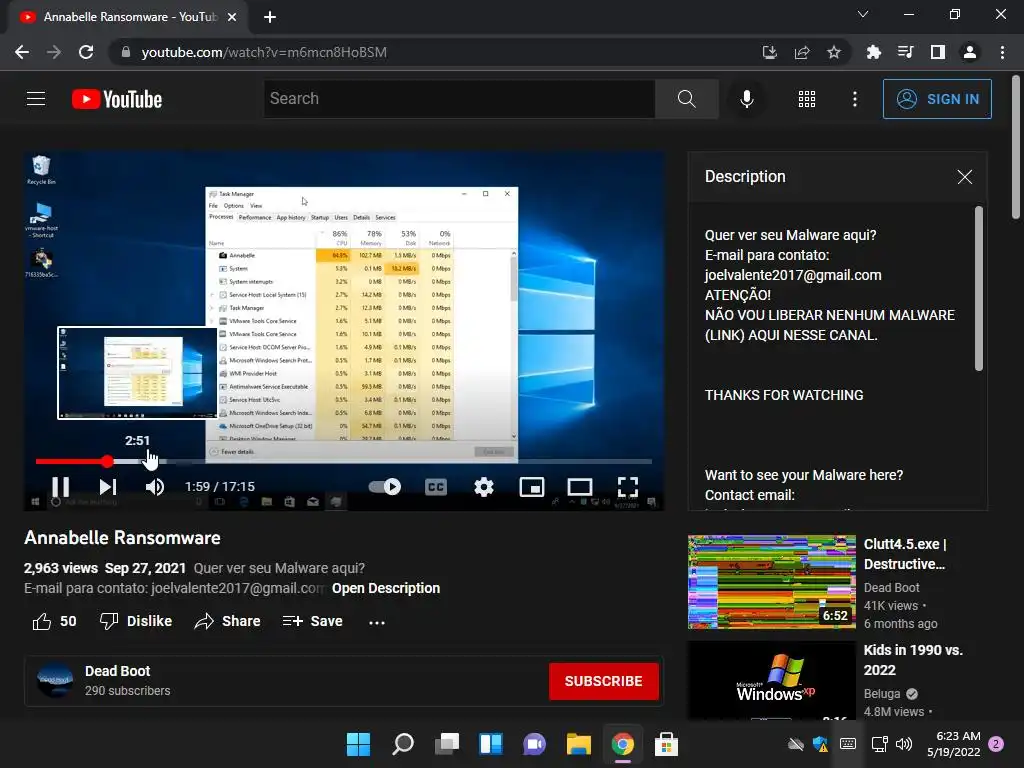Go back in browser history
Image resolution: width=1024 pixels, height=768 pixels.
(x=22, y=52)
